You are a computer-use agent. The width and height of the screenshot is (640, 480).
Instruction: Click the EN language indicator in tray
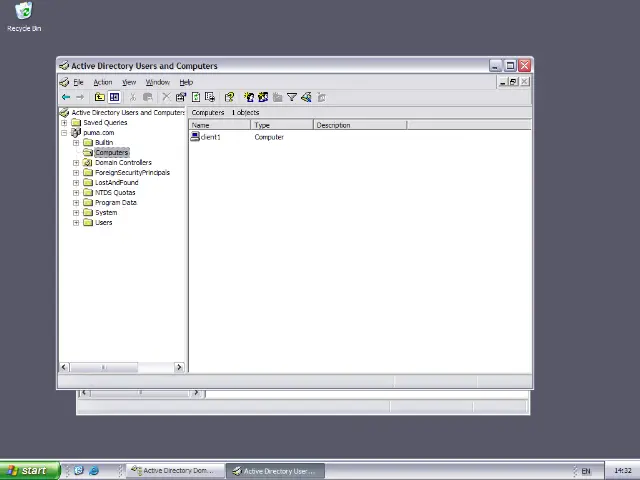click(x=586, y=471)
